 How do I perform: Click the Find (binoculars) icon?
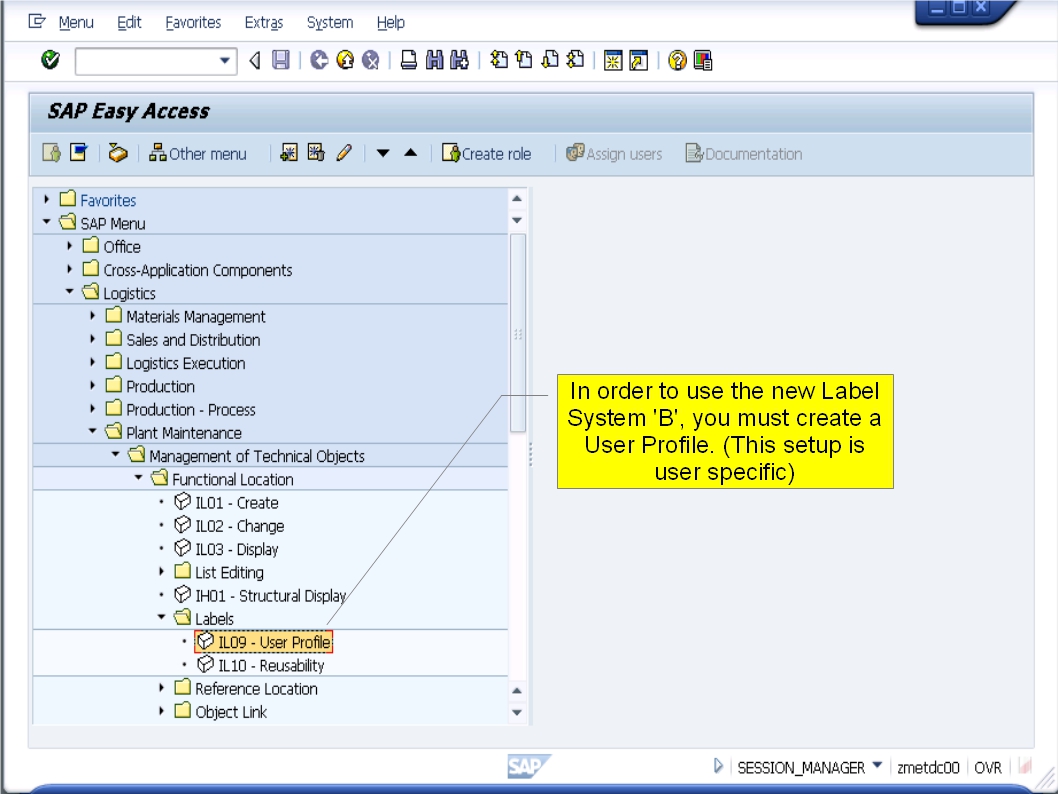(x=434, y=61)
